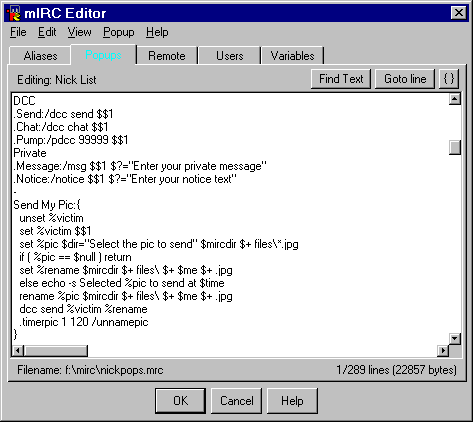This screenshot has width=473, height=422.
Task: Click the 'set %rename $mircdir' line
Action: [x=126, y=270]
